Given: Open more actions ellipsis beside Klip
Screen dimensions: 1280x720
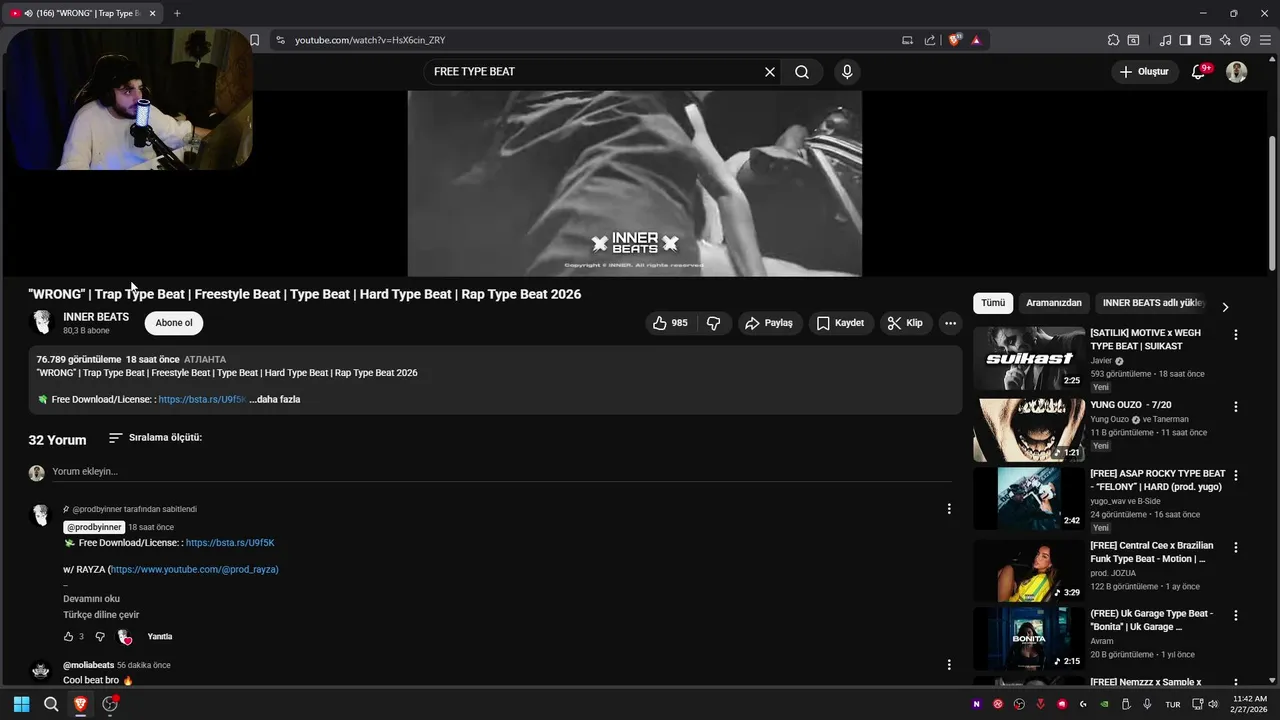Looking at the screenshot, I should 950,323.
